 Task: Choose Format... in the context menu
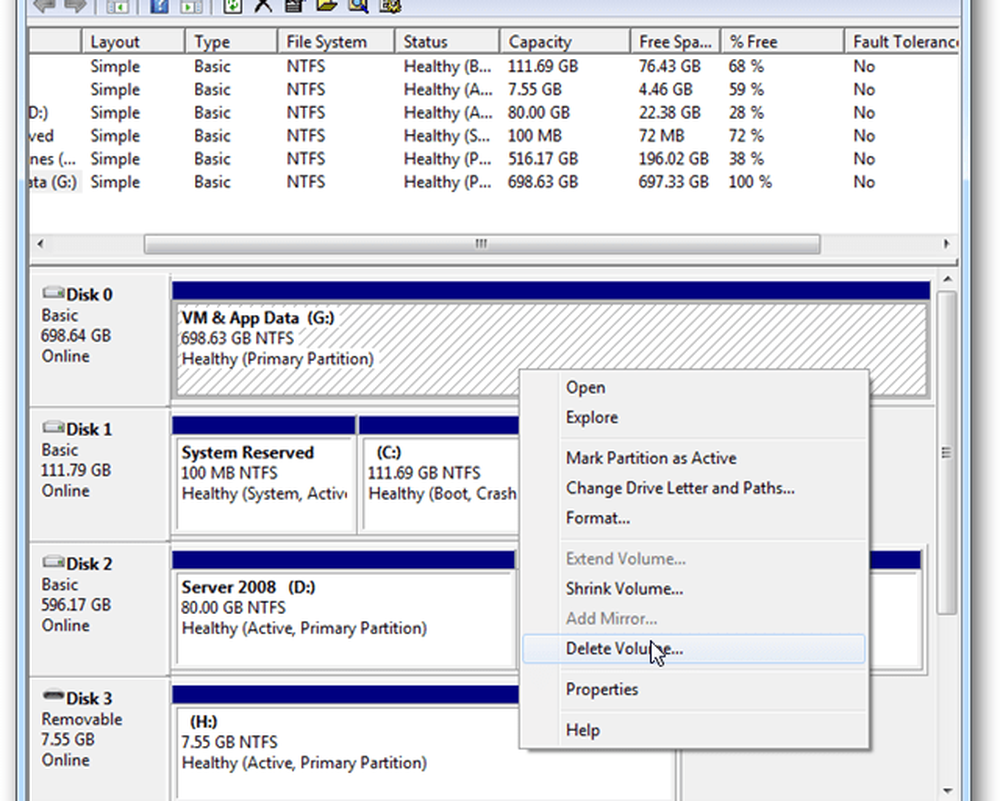pos(694,518)
